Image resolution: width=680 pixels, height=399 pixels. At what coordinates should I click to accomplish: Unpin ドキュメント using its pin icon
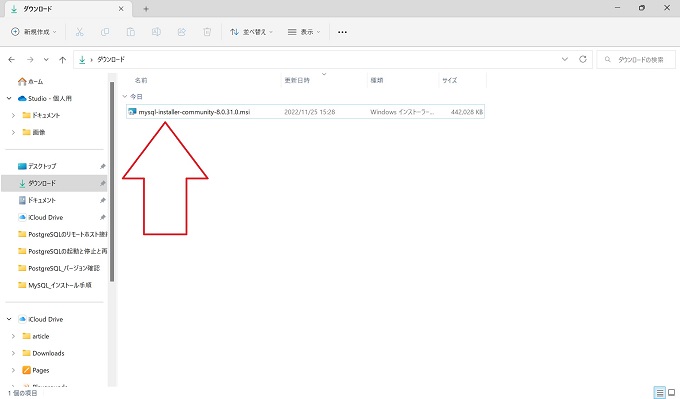point(103,200)
